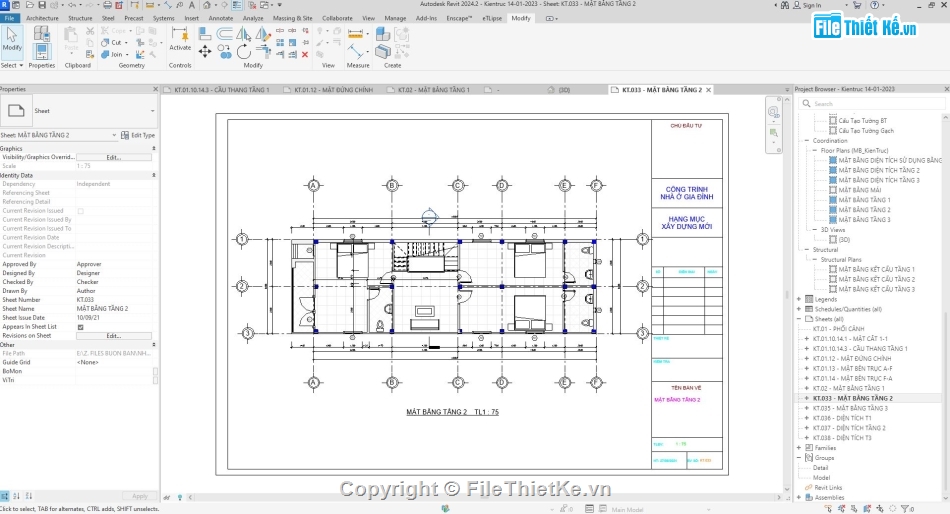Click the Edit Type button

(138, 135)
